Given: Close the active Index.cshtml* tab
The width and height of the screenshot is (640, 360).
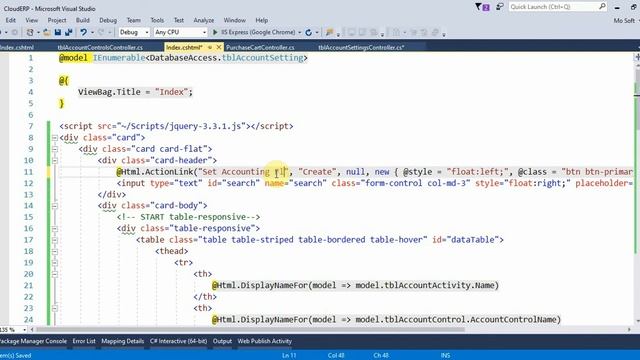Looking at the screenshot, I should pyautogui.click(x=219, y=47).
